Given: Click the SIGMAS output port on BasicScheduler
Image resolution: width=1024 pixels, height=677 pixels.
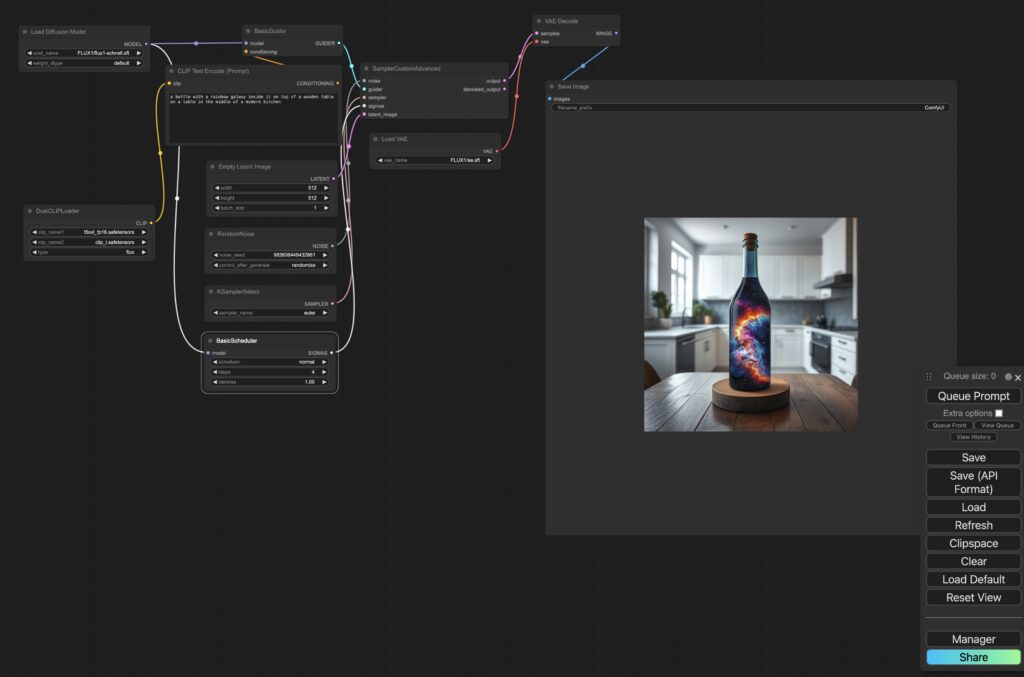Looking at the screenshot, I should click(333, 353).
